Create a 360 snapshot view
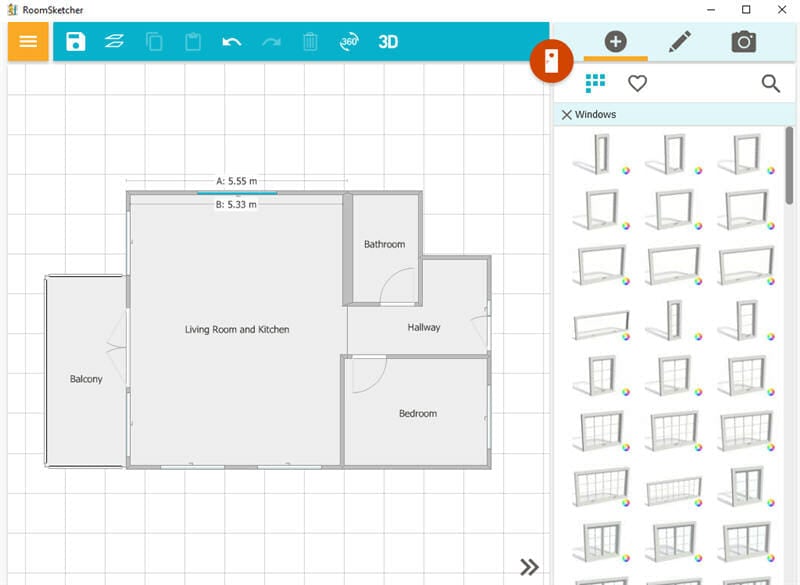This screenshot has height=585, width=800. coord(348,42)
